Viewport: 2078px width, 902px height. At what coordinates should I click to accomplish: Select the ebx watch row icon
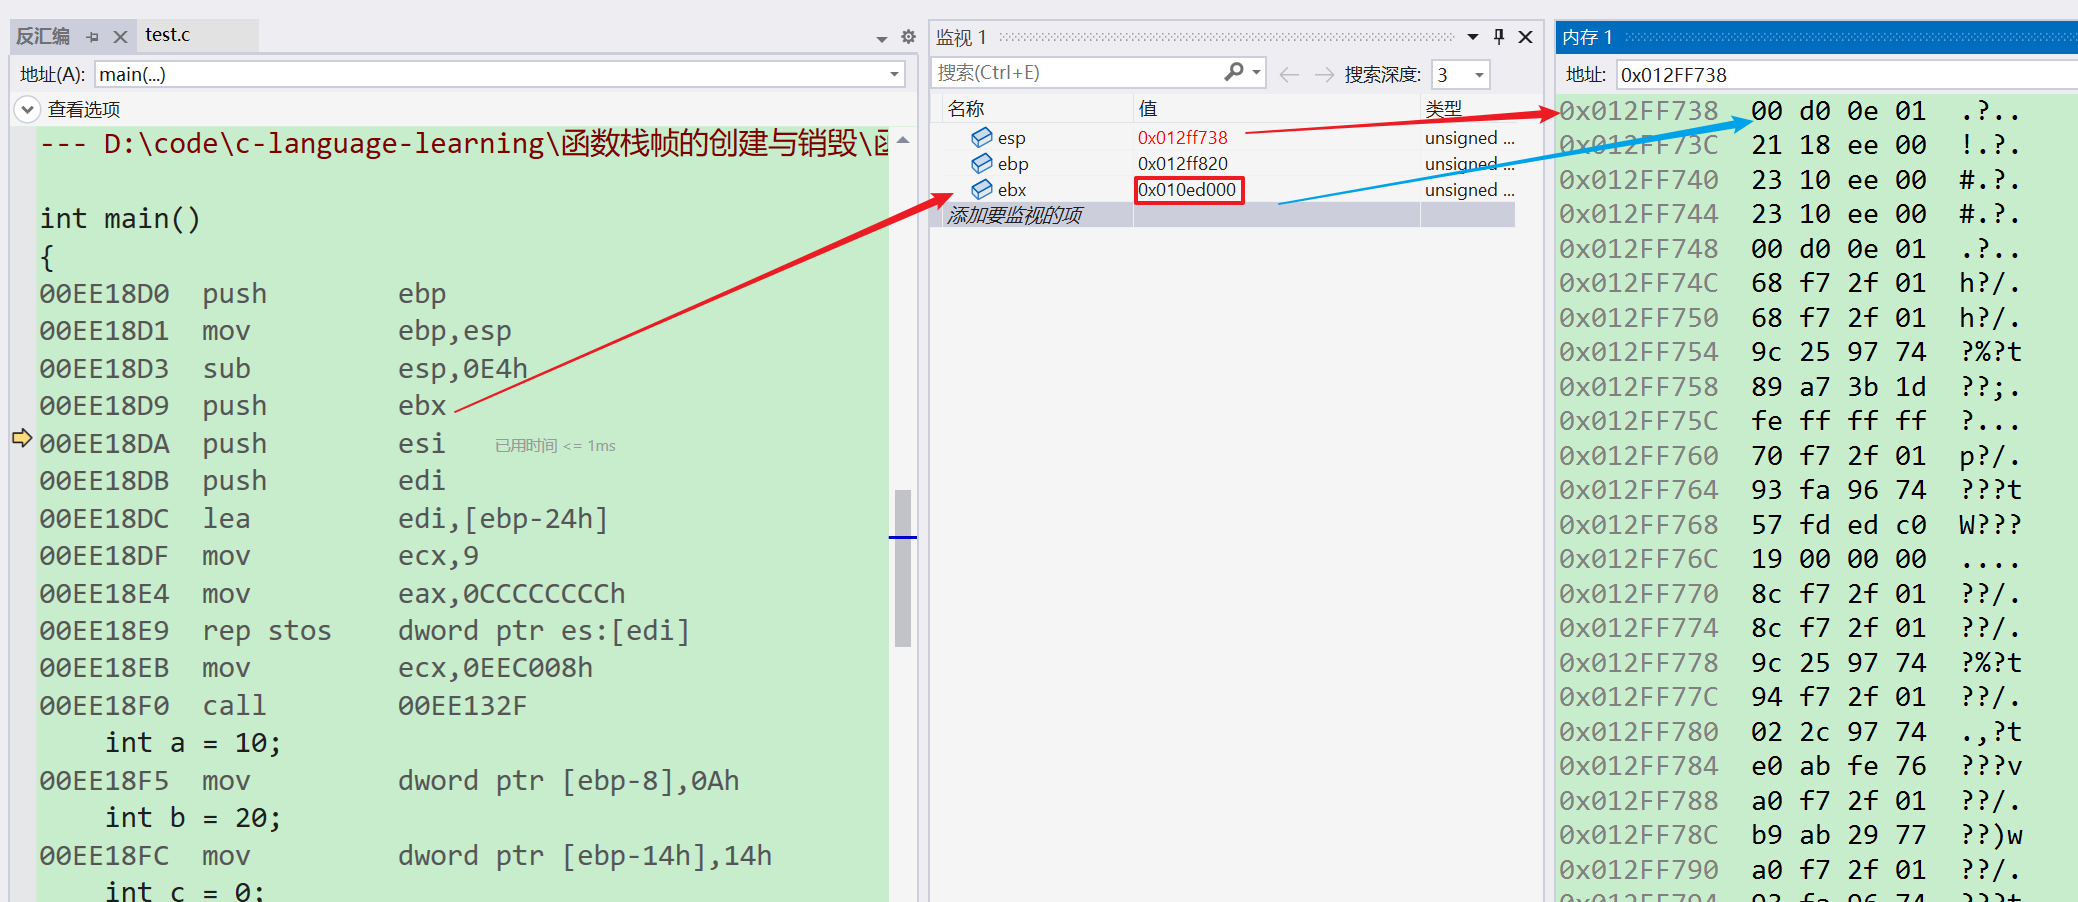[x=982, y=189]
